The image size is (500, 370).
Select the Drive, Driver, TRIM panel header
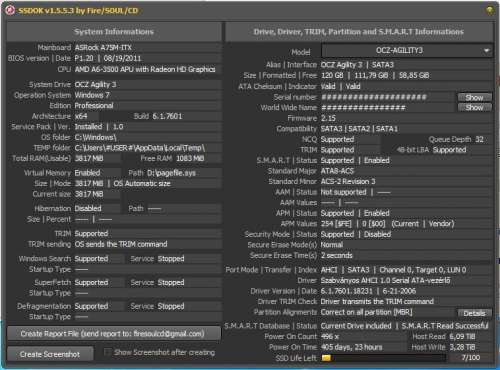359,32
